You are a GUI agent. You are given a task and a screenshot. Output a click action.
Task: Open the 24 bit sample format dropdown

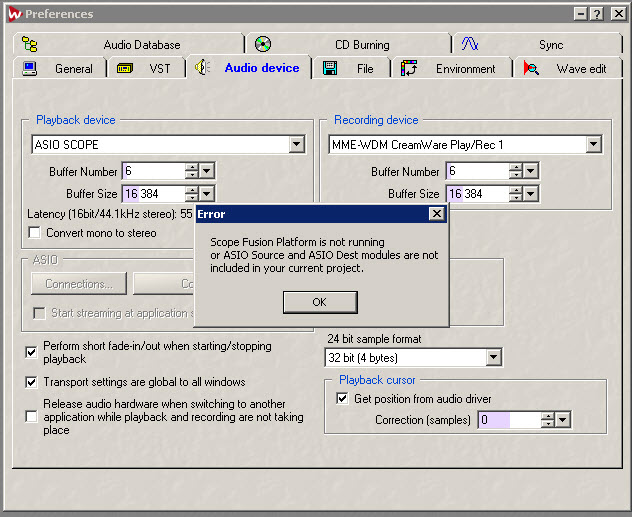click(x=493, y=358)
